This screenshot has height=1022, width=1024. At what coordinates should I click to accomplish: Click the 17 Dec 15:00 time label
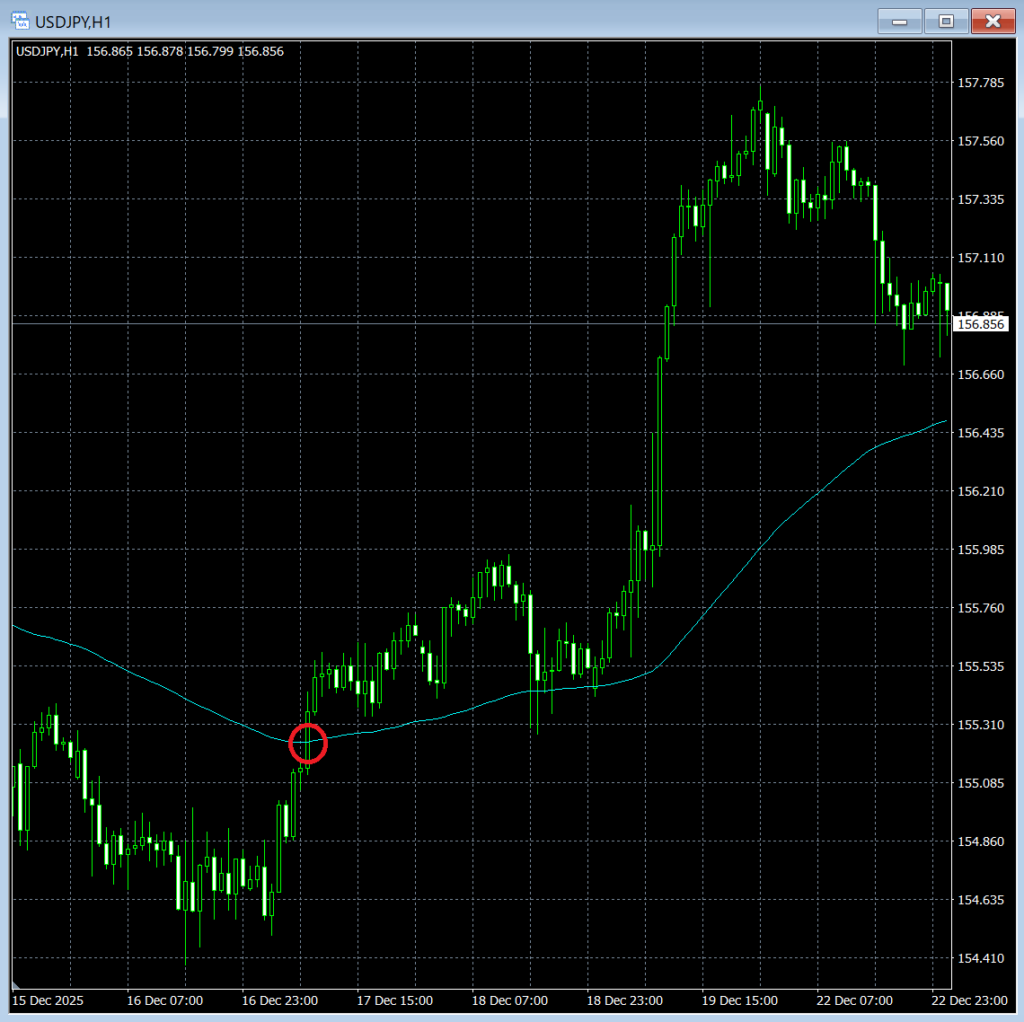pyautogui.click(x=394, y=1000)
